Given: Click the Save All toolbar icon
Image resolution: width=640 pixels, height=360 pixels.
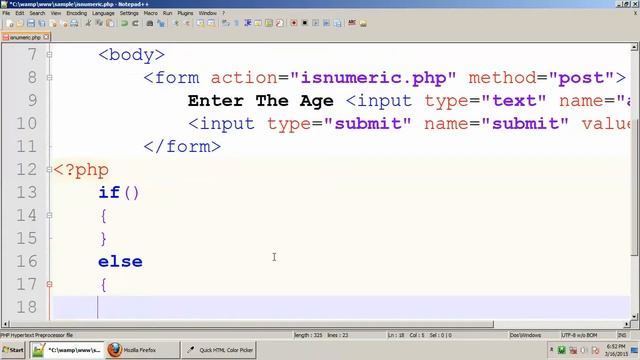Looking at the screenshot, I should tap(42, 23).
